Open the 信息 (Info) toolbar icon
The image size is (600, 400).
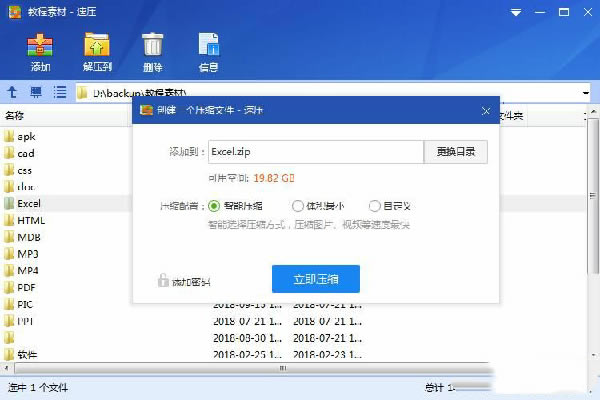[209, 52]
